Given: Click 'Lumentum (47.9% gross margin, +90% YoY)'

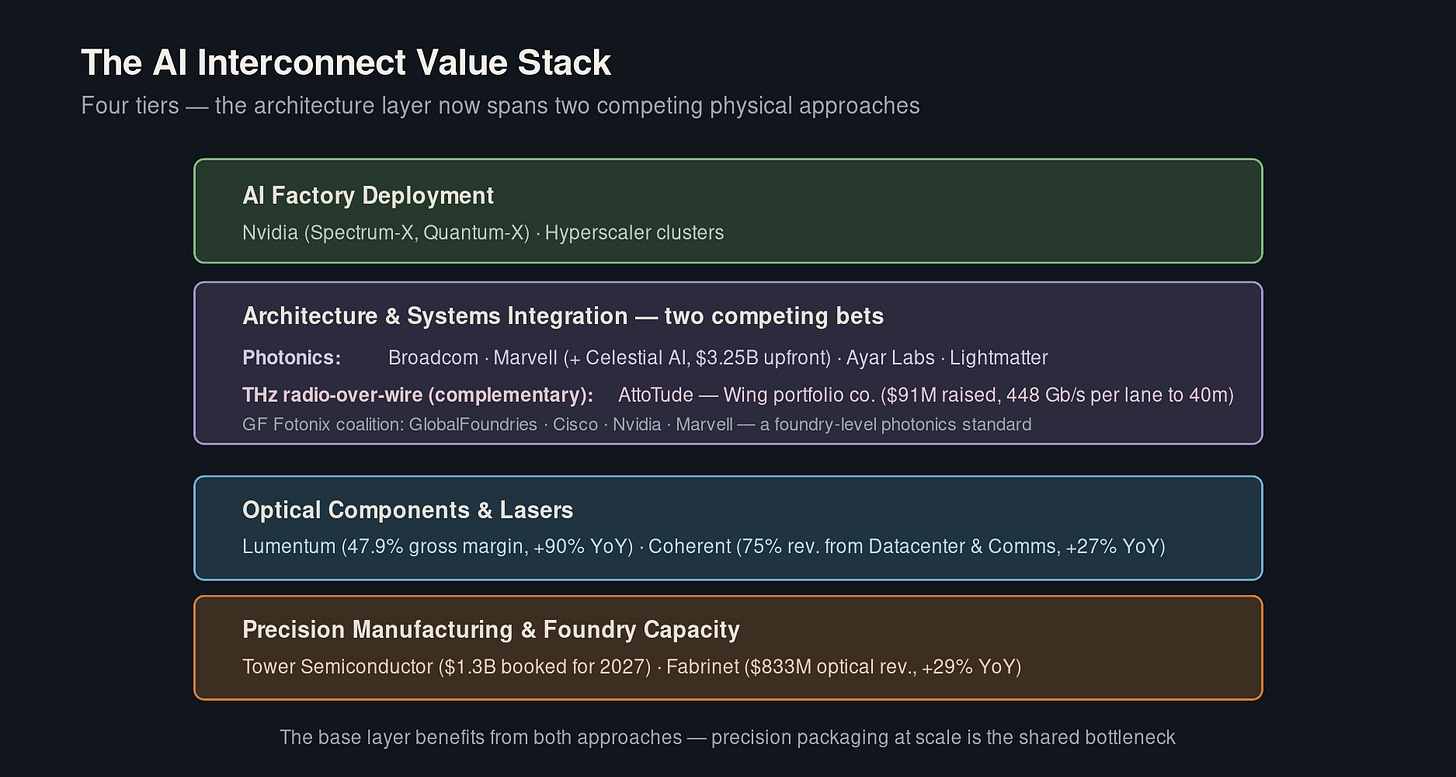Looking at the screenshot, I should point(438,547).
